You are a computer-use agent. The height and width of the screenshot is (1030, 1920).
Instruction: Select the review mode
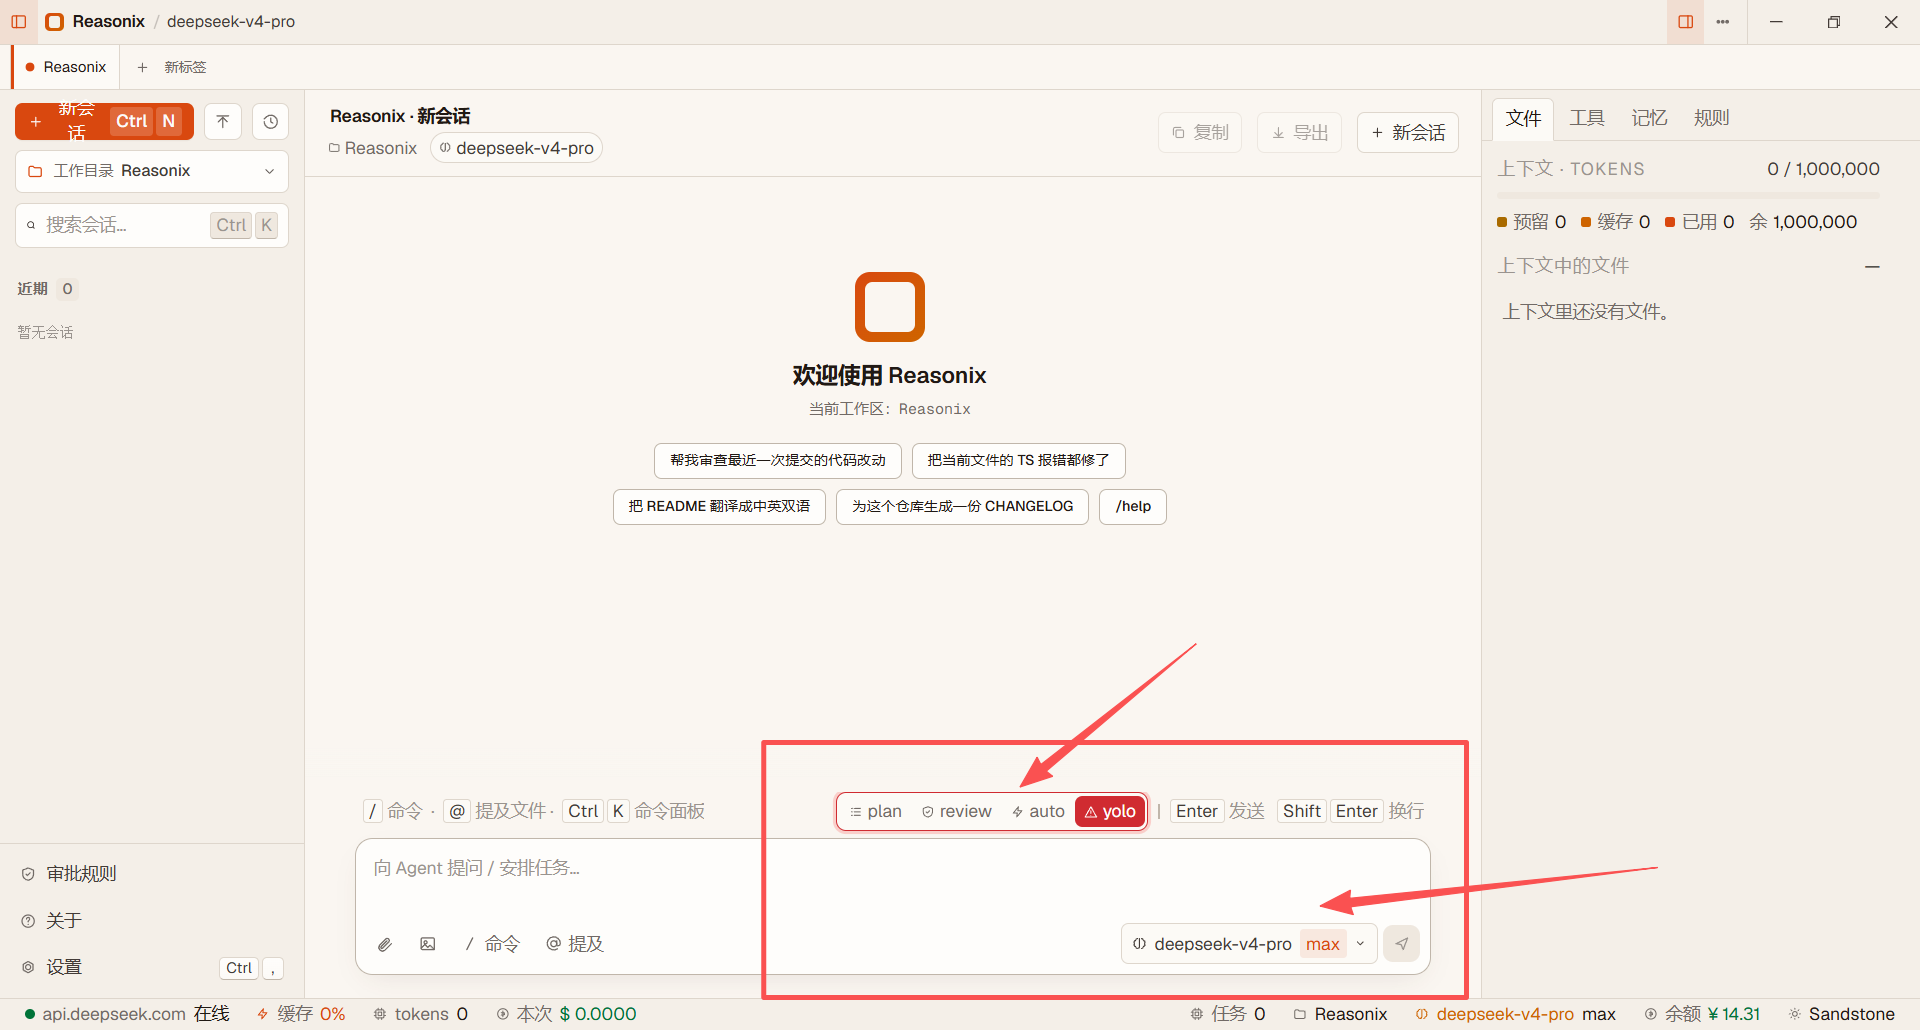[x=957, y=811]
